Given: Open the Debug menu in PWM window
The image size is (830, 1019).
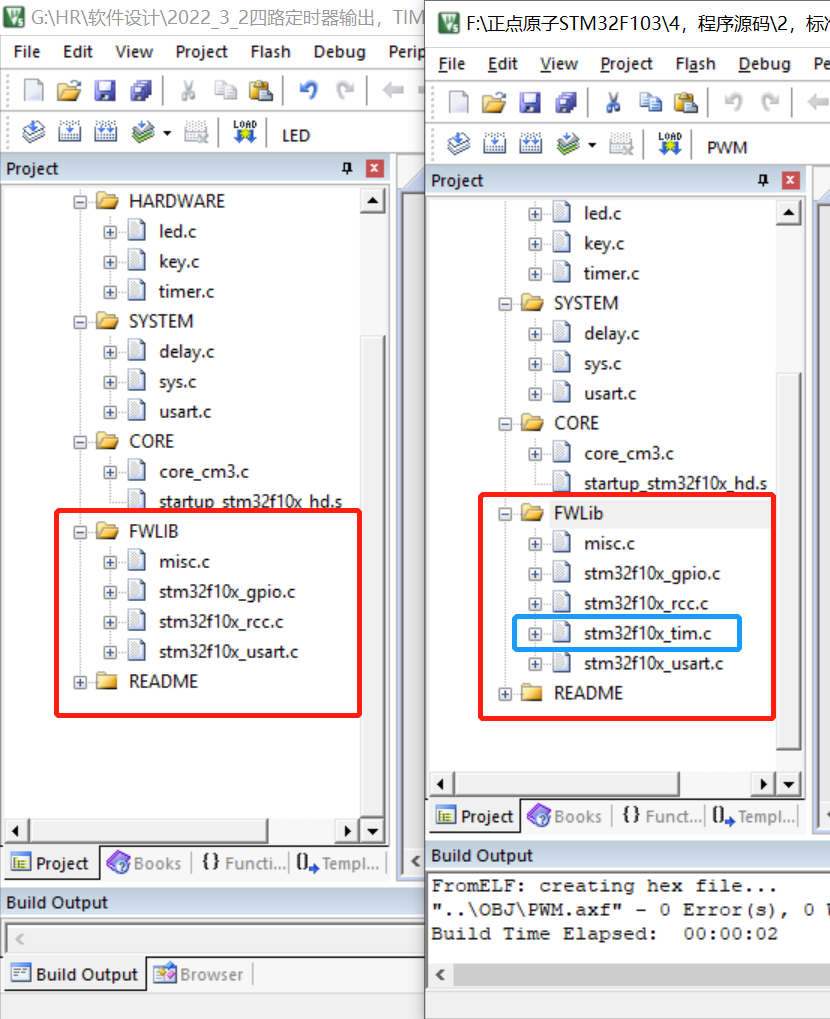Looking at the screenshot, I should tap(764, 63).
